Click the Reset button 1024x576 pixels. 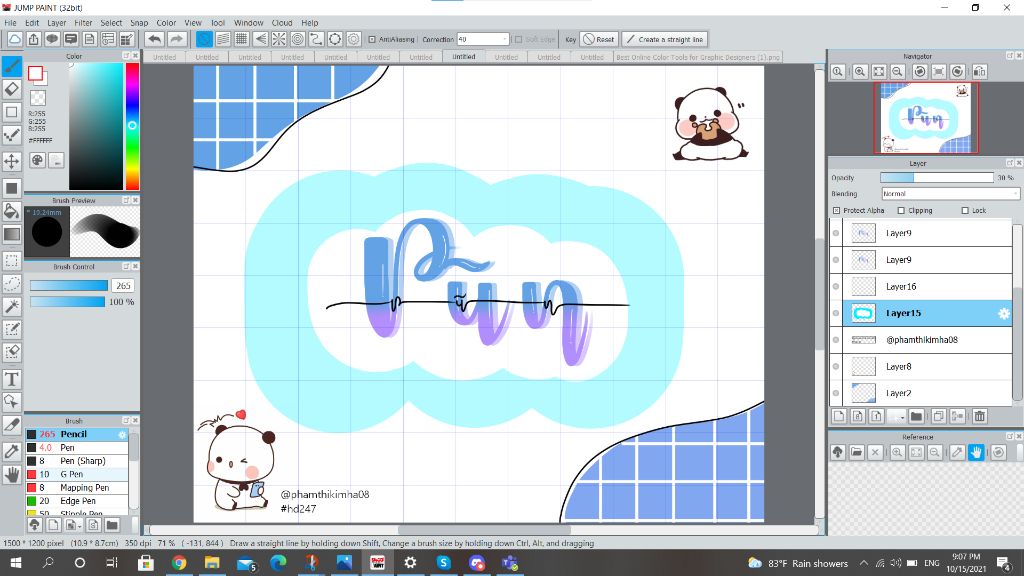coord(598,39)
